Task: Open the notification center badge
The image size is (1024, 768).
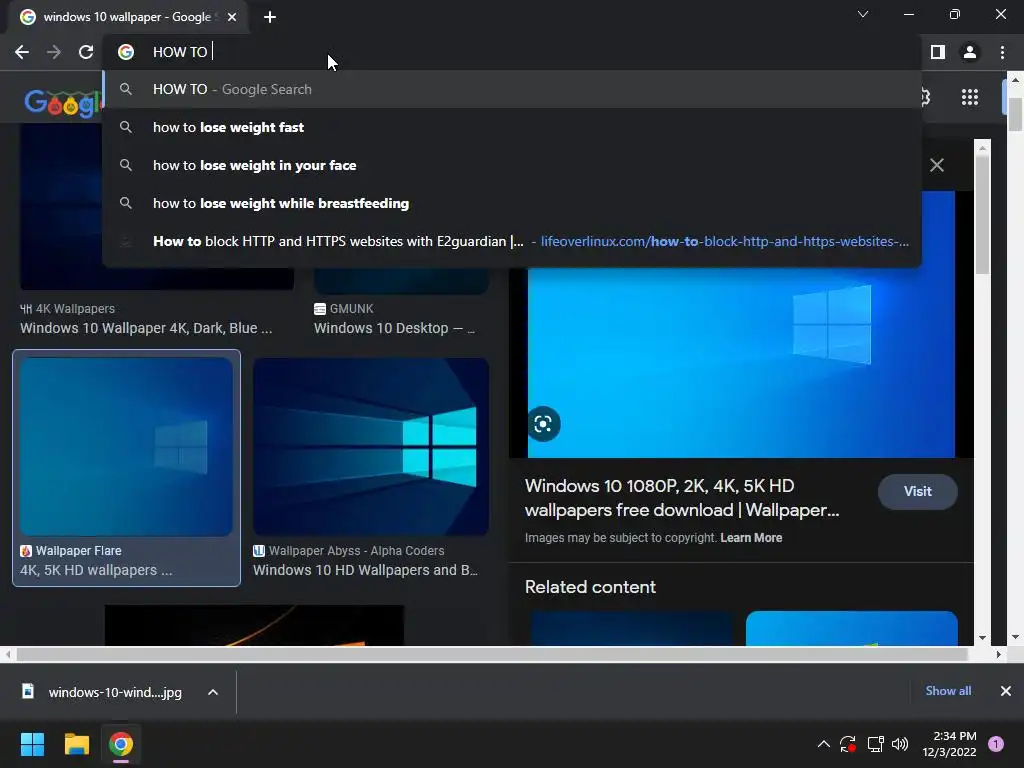Action: 996,744
